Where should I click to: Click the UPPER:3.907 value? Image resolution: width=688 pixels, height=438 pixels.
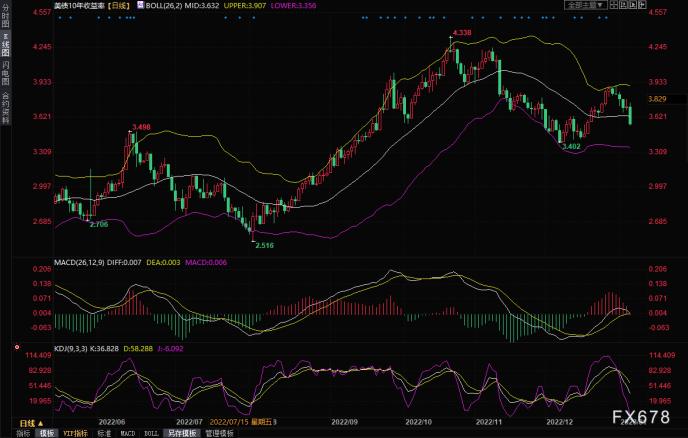point(245,6)
